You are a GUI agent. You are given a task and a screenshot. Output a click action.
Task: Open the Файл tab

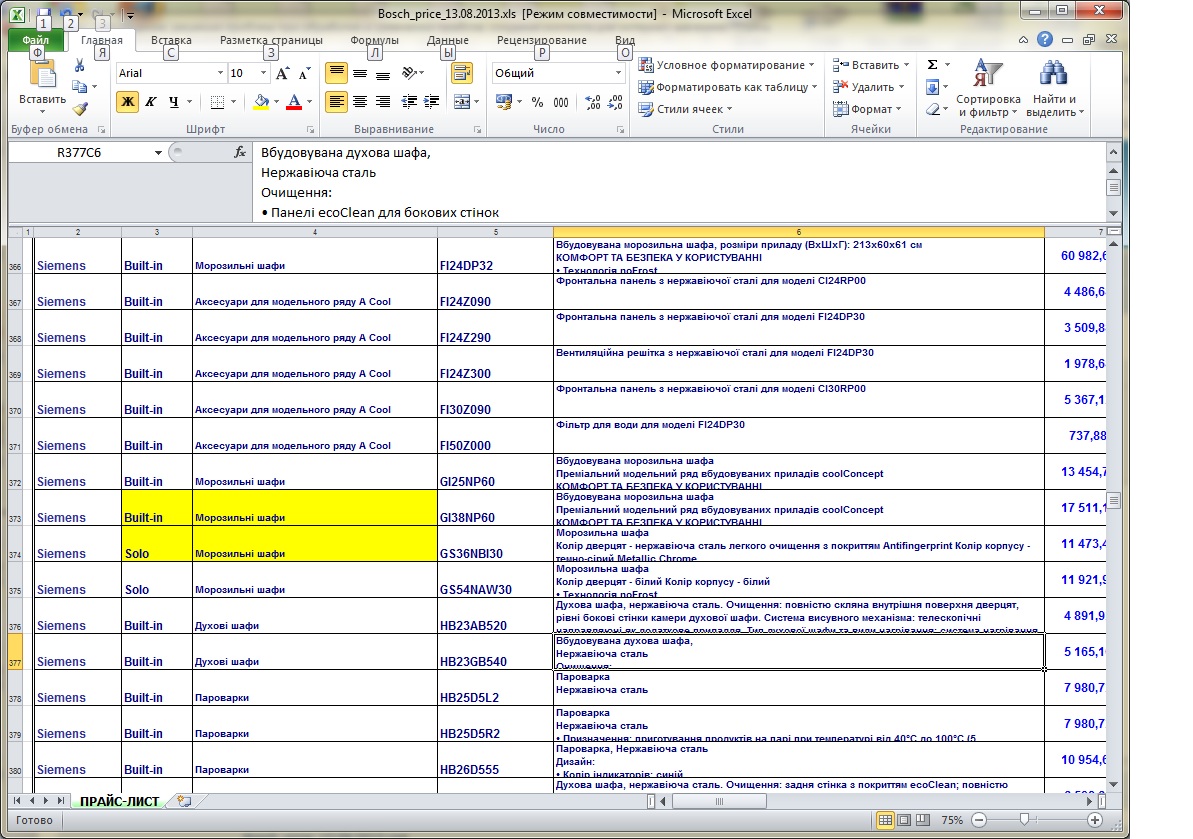coord(35,40)
